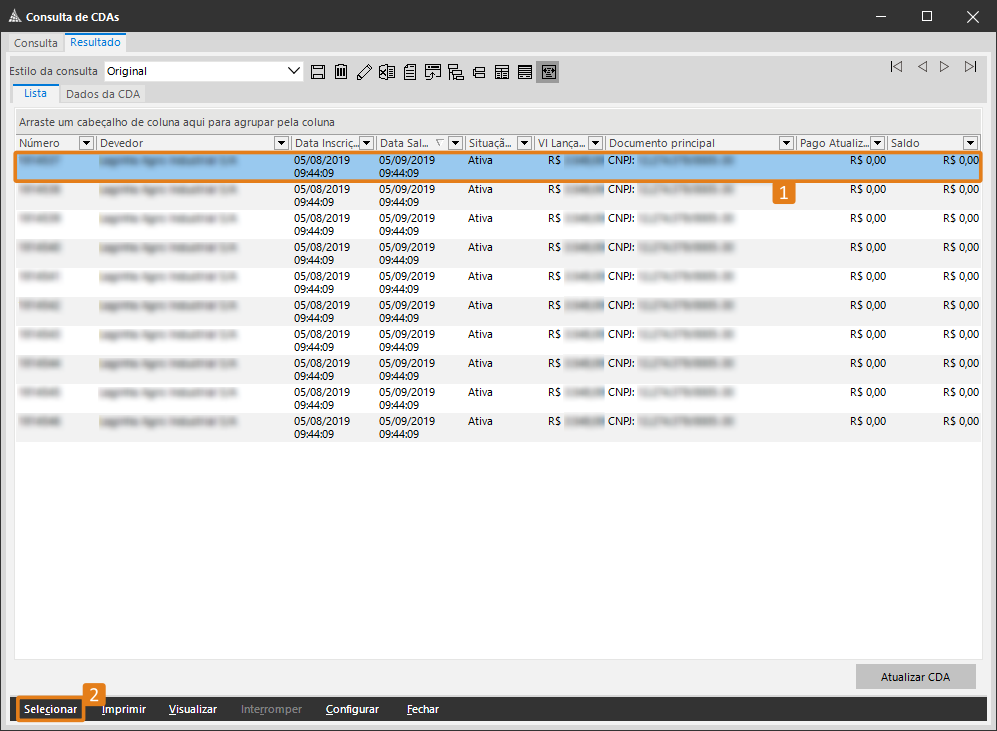Open the Número column filter dropdown
This screenshot has height=731, width=997.
pyautogui.click(x=85, y=143)
